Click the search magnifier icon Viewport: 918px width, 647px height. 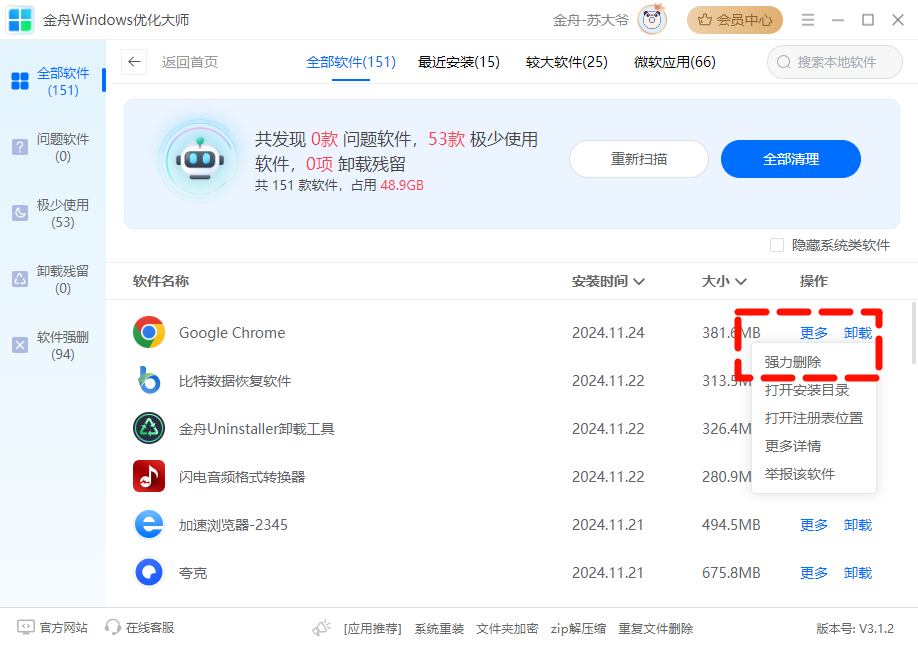click(783, 61)
